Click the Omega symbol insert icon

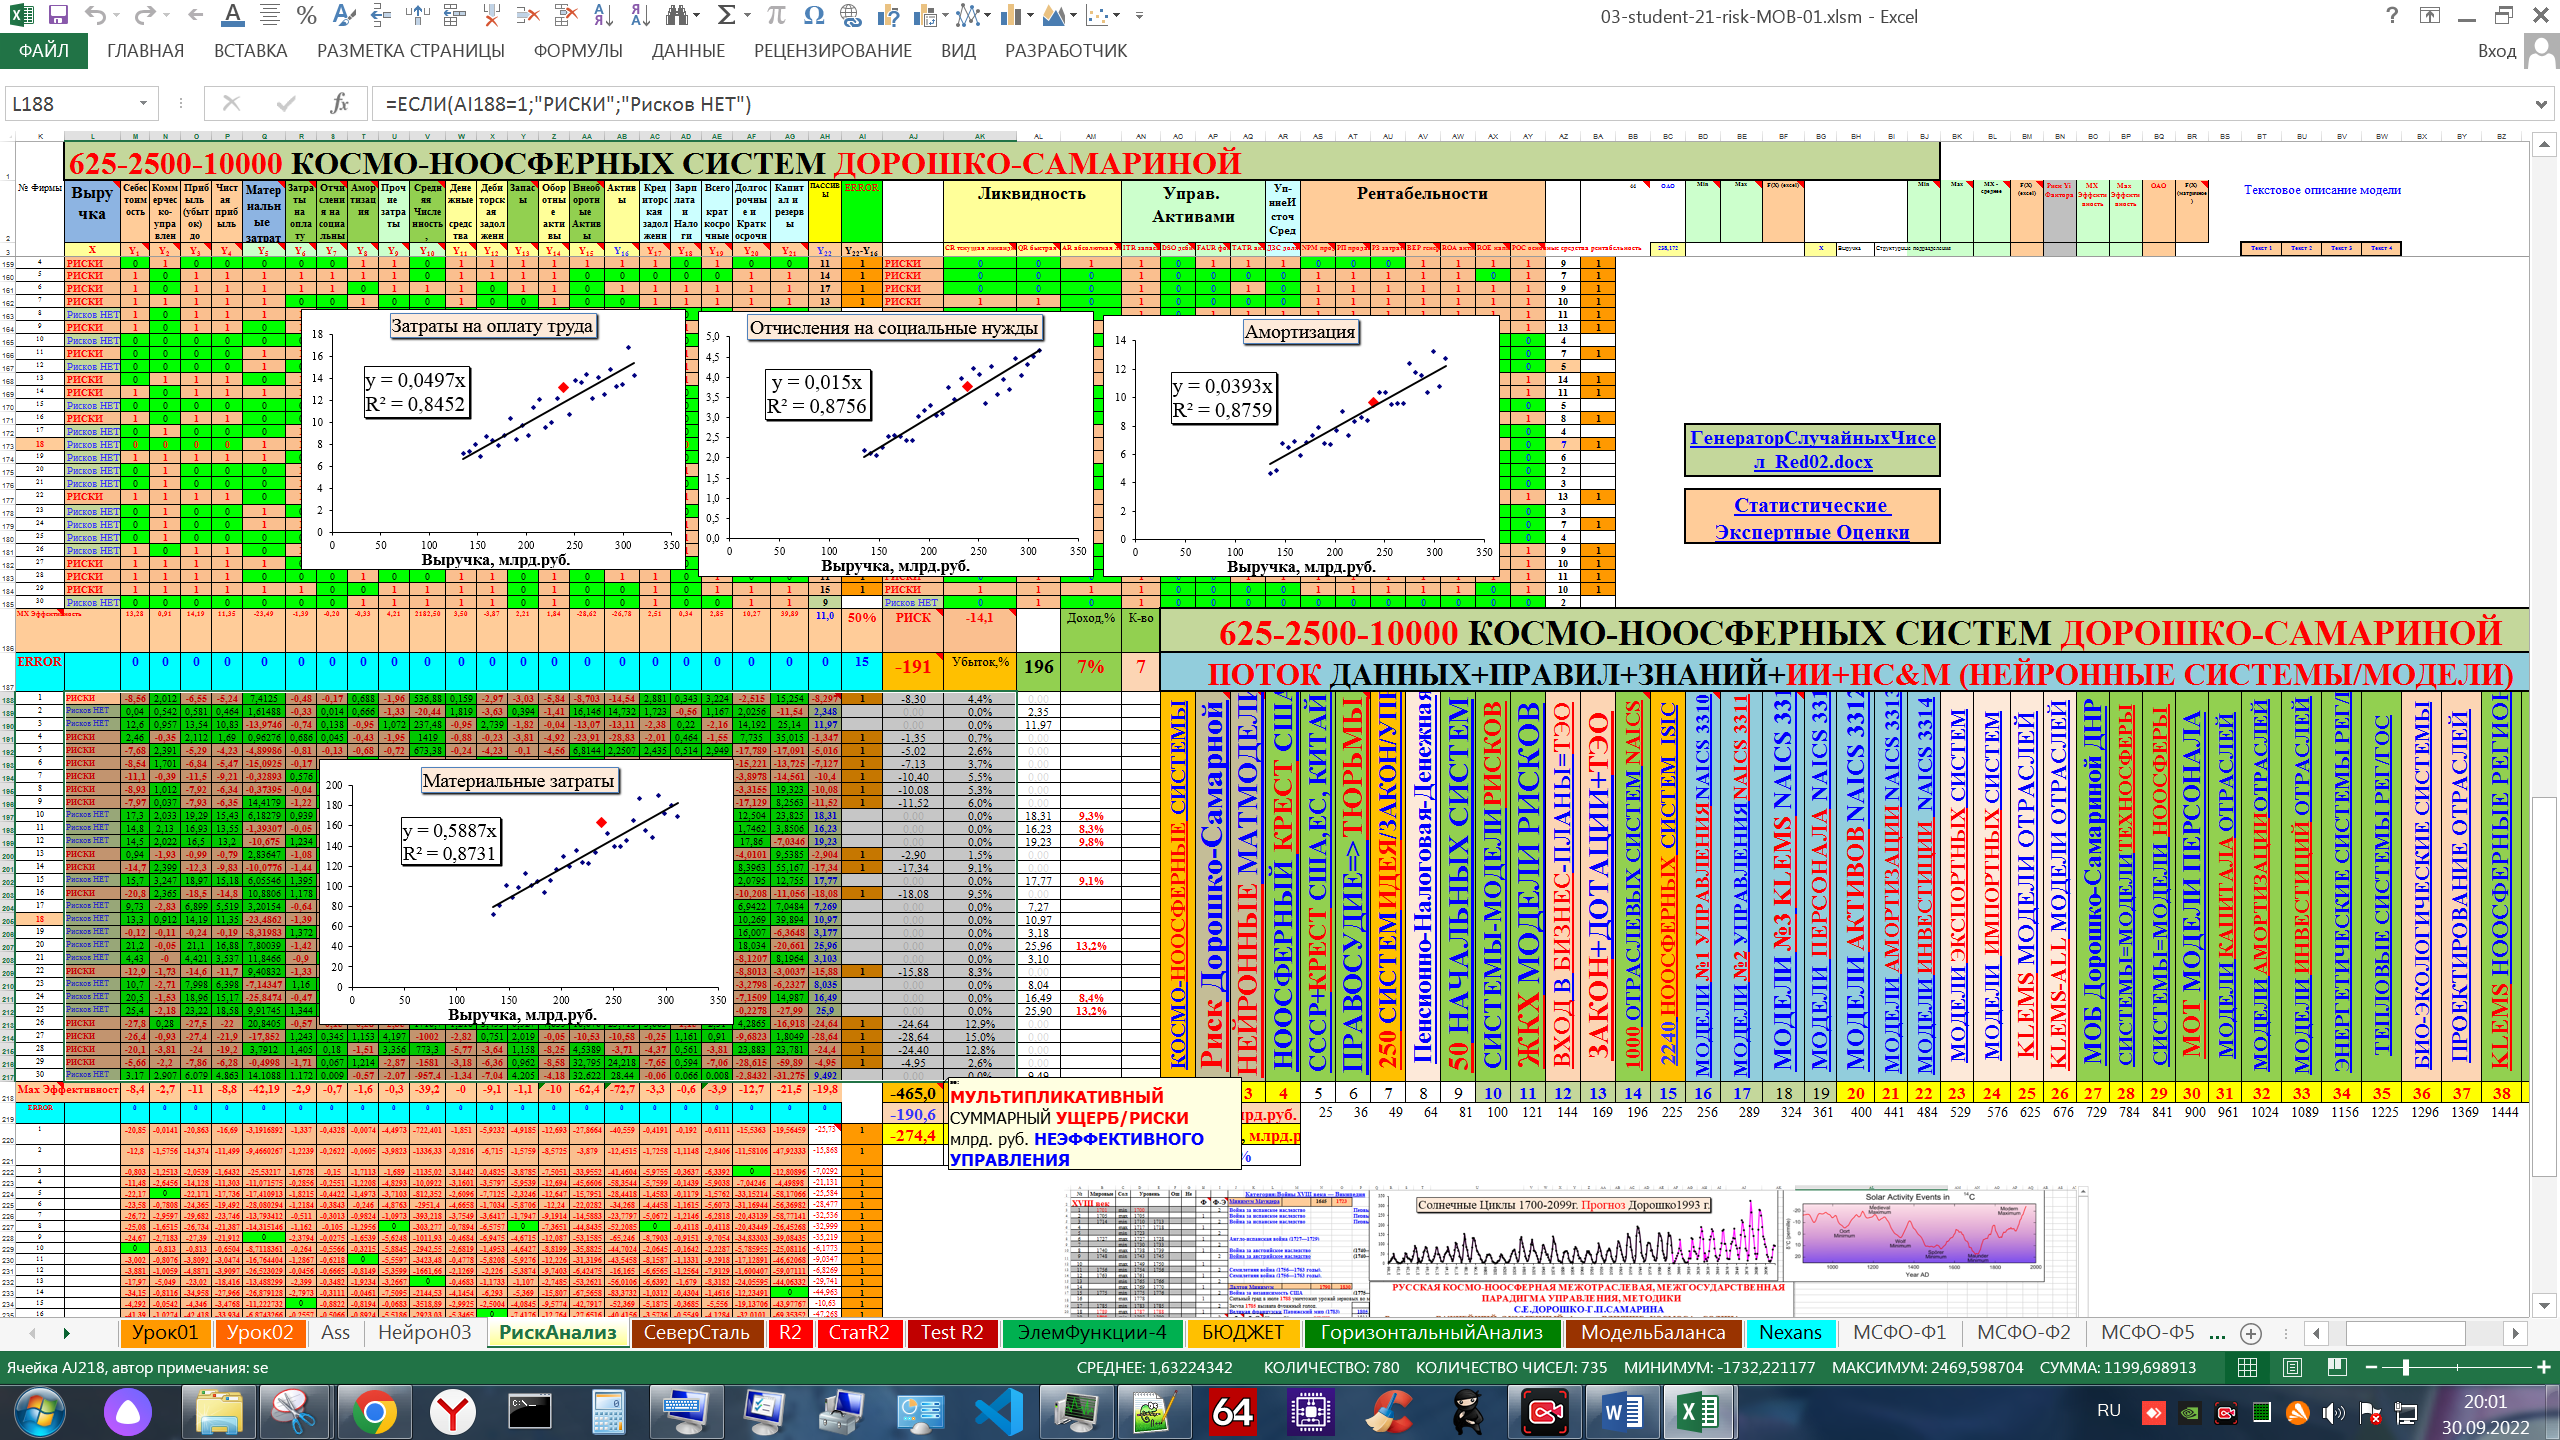click(x=813, y=15)
